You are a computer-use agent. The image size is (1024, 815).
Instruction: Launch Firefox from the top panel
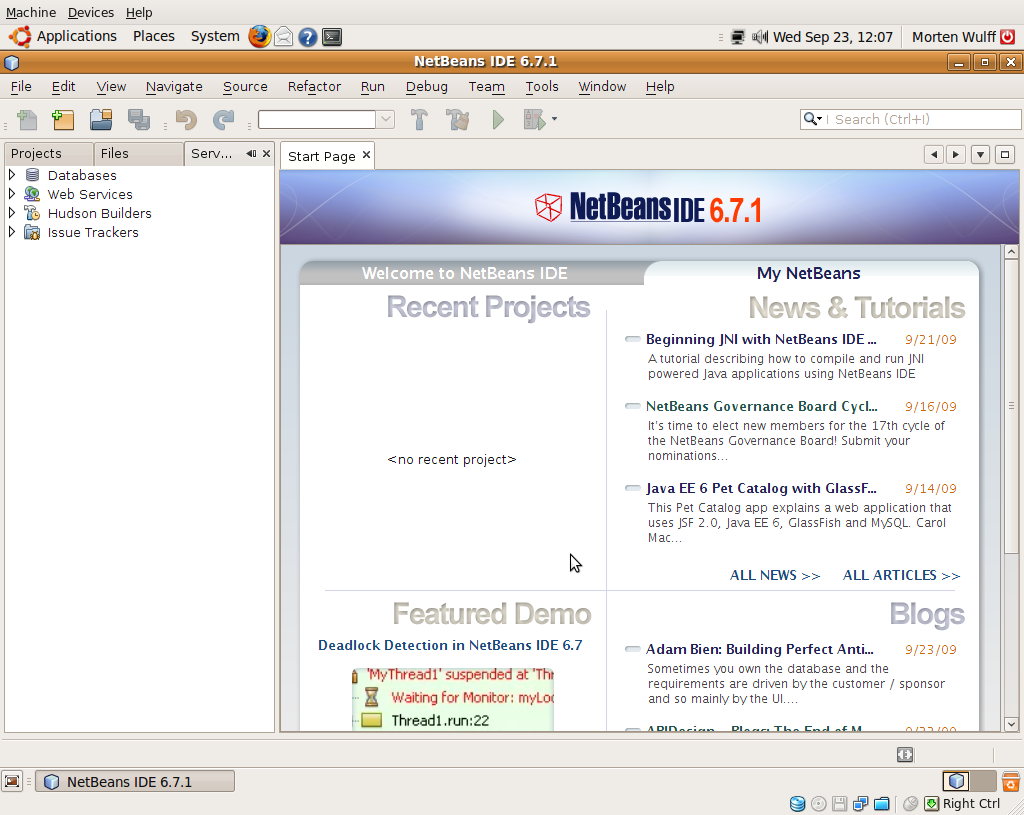259,37
